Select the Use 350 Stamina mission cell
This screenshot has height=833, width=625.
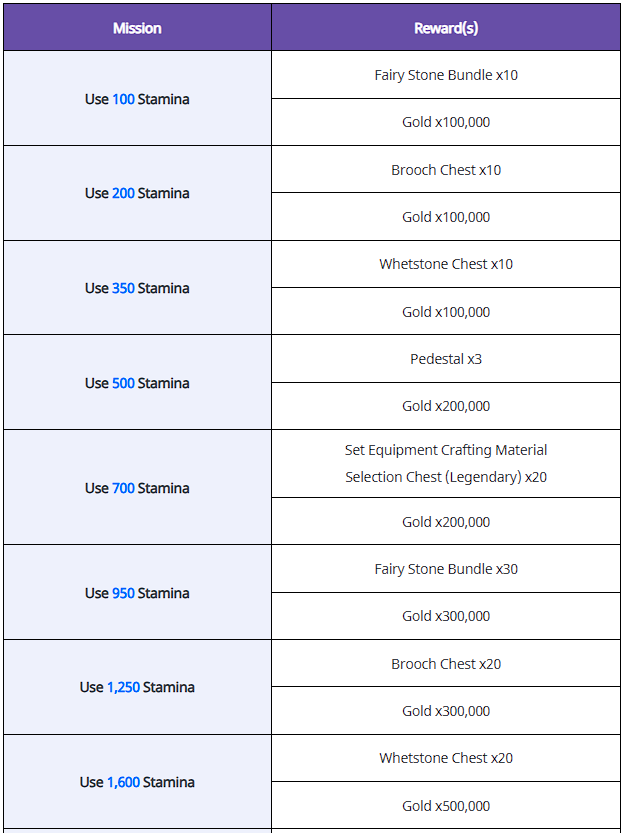pyautogui.click(x=137, y=287)
